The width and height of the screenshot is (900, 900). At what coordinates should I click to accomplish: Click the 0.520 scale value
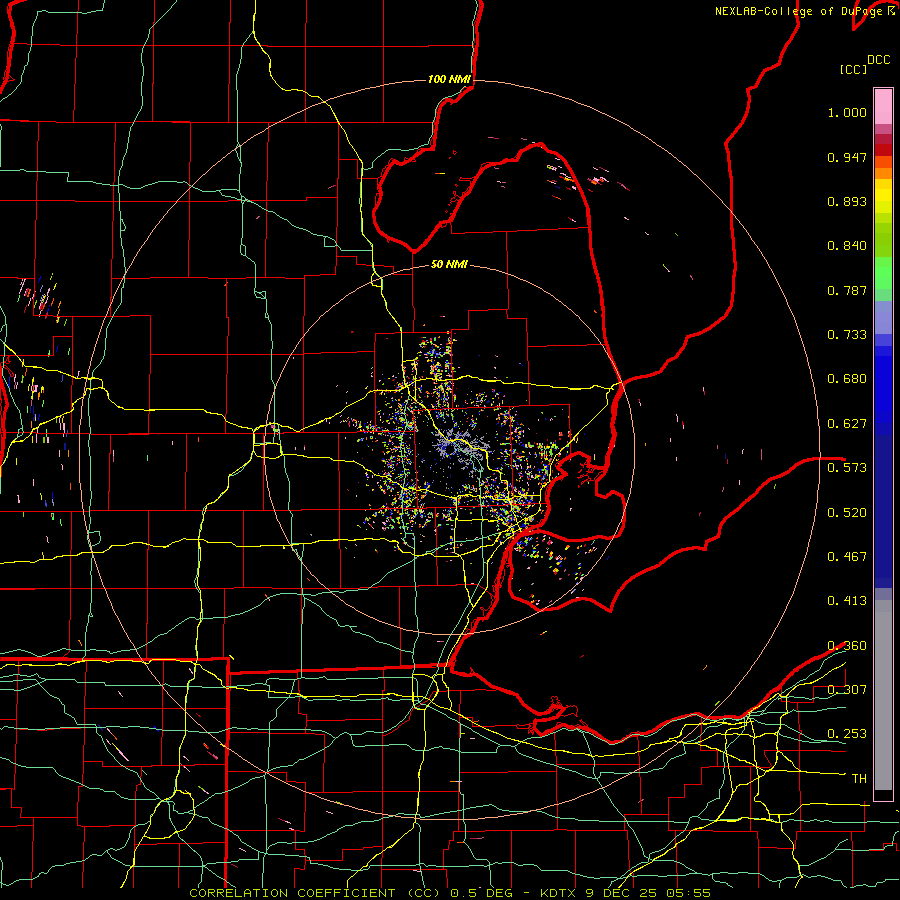847,513
